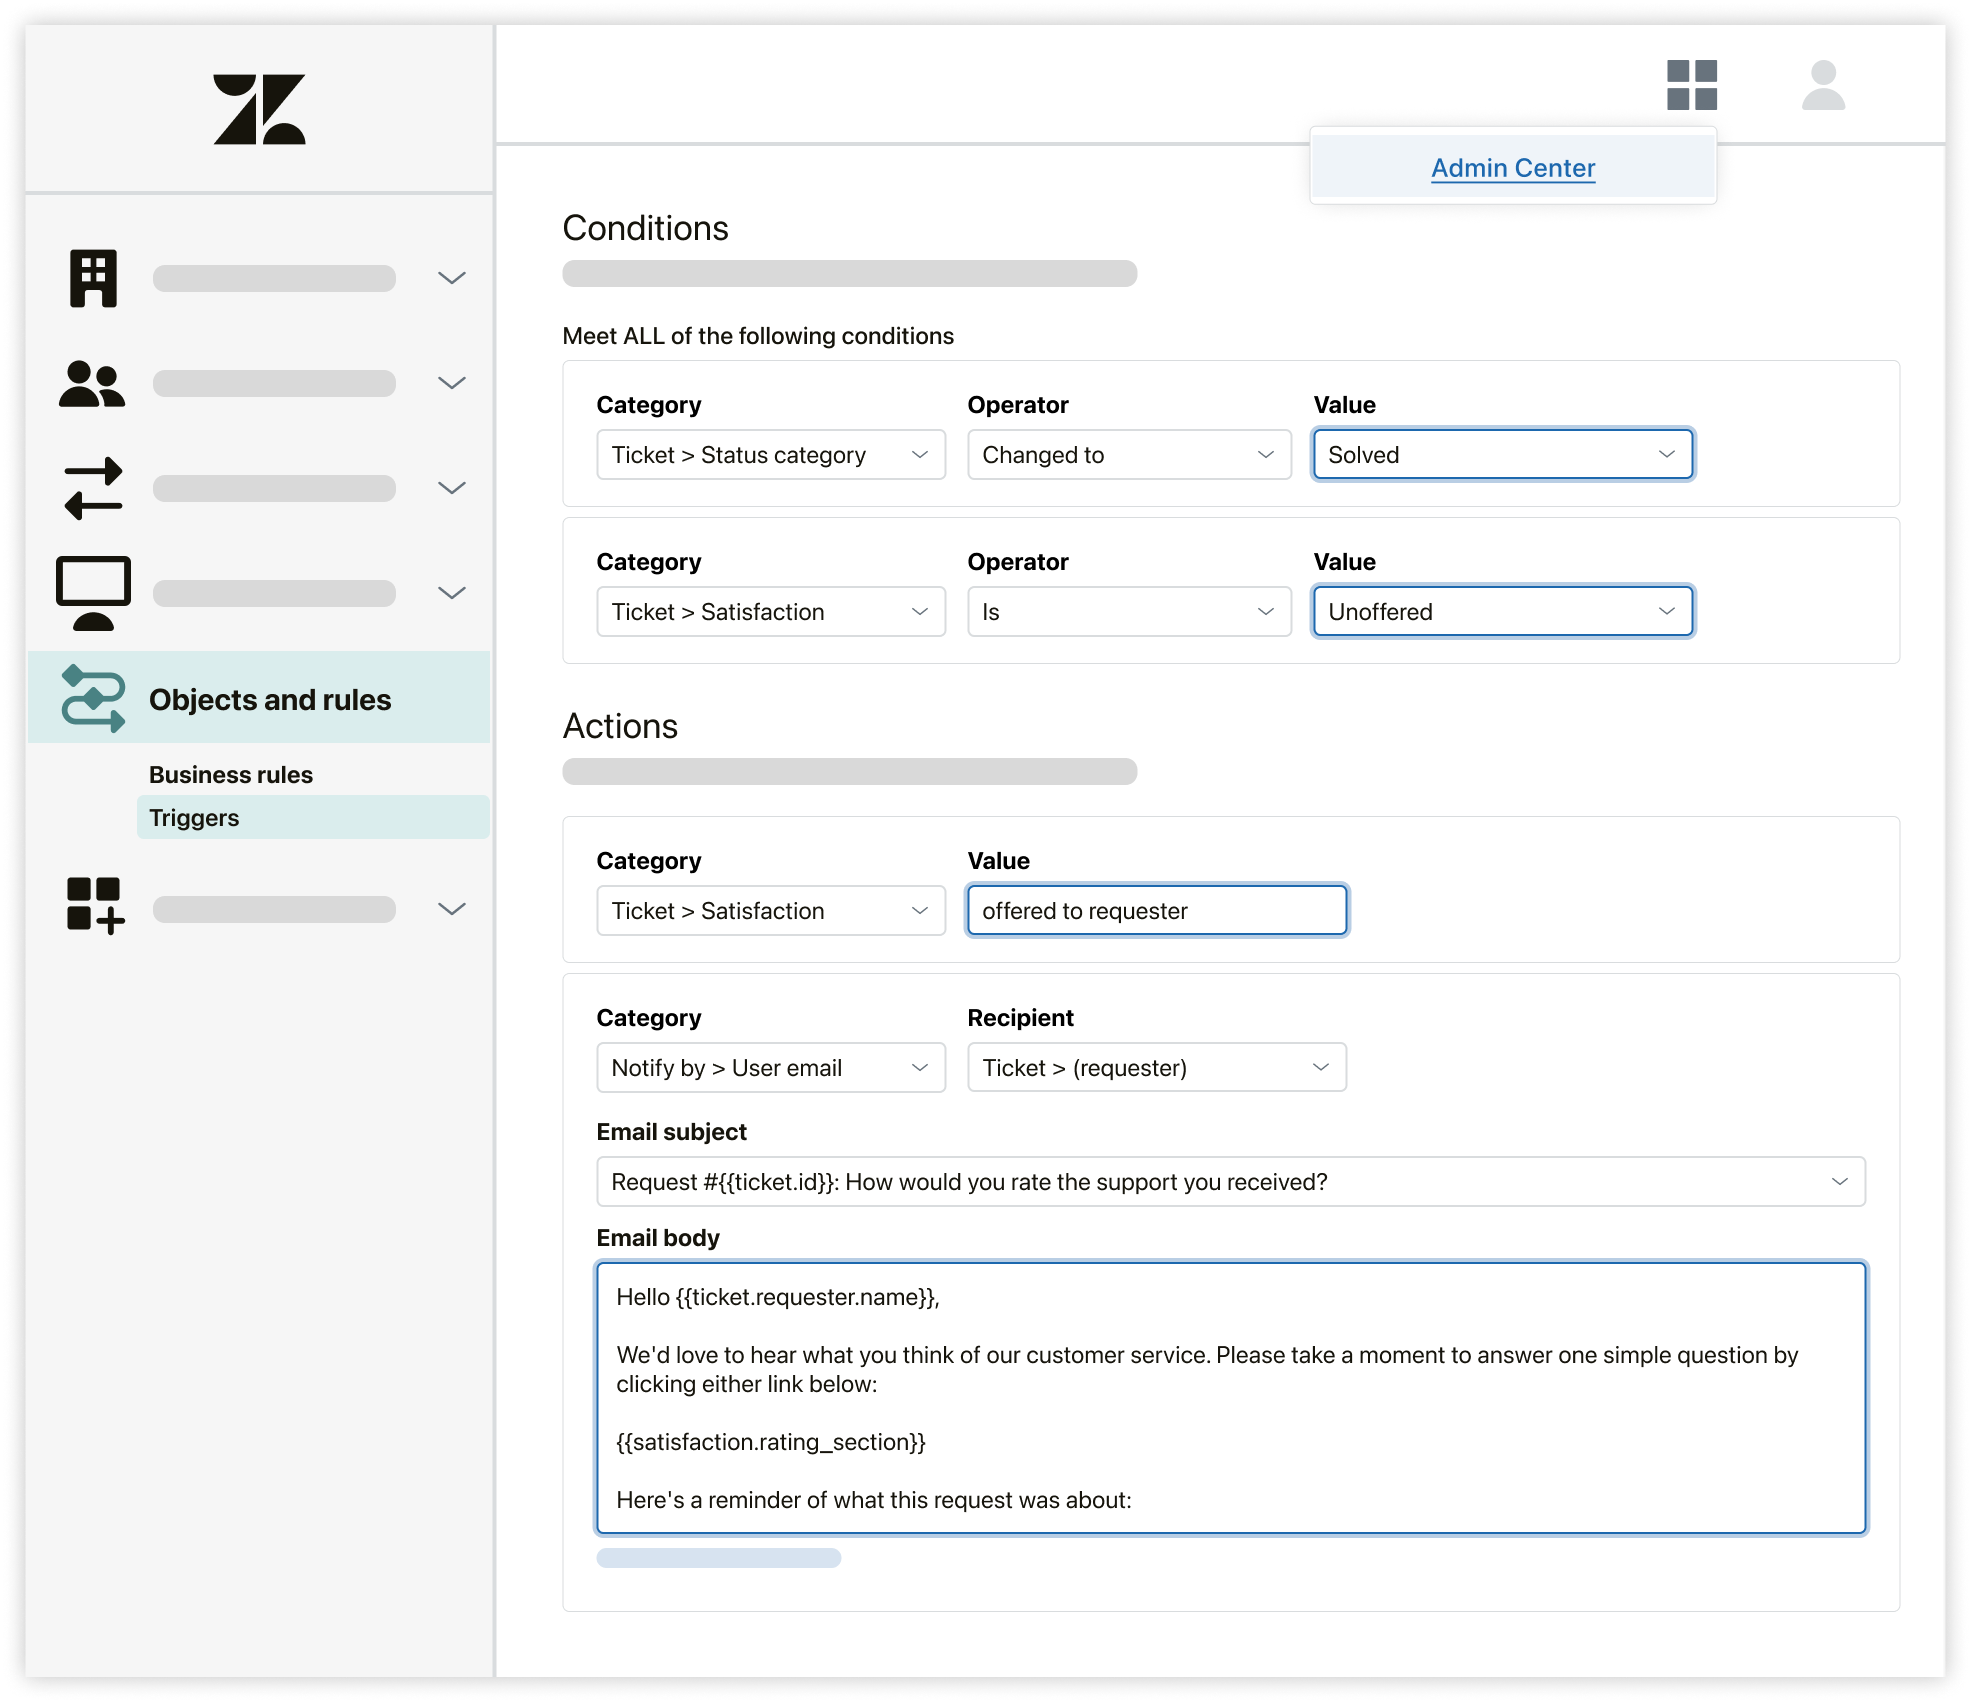
Task: Click the people/agents icon in sidebar
Action: click(94, 380)
